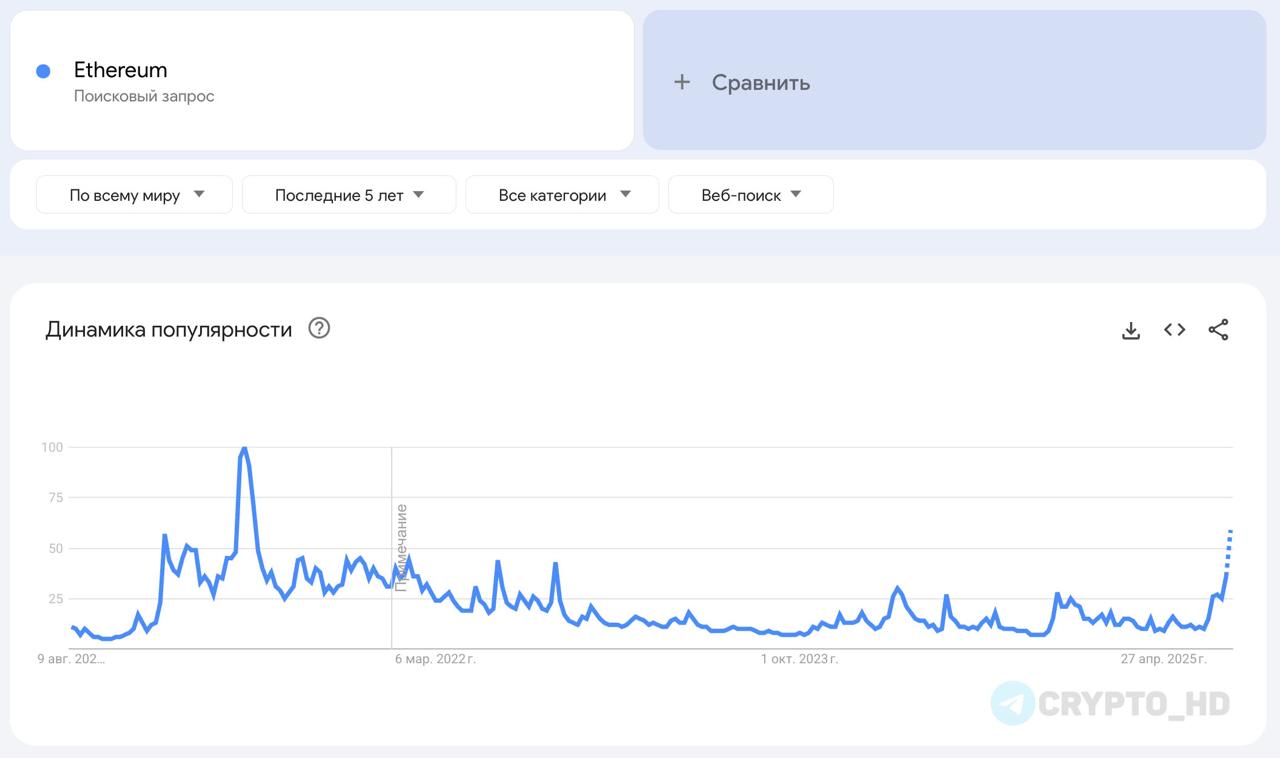Viewport: 1280px width, 758px height.
Task: Click the 1 окт. 2023 г. axis label
Action: (x=800, y=659)
